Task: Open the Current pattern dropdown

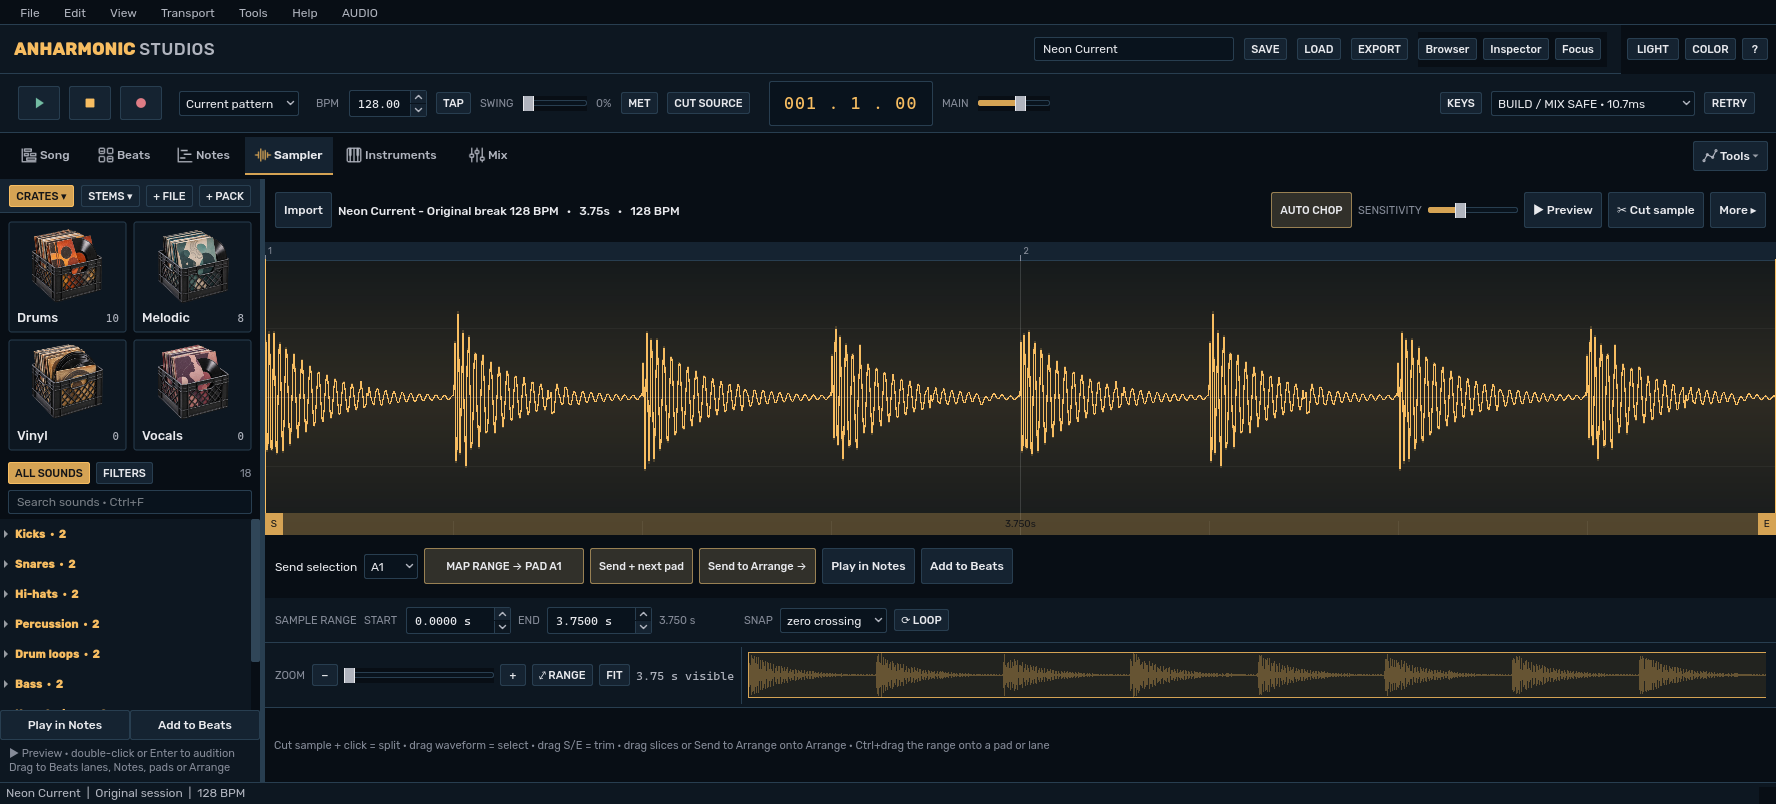Action: (239, 103)
